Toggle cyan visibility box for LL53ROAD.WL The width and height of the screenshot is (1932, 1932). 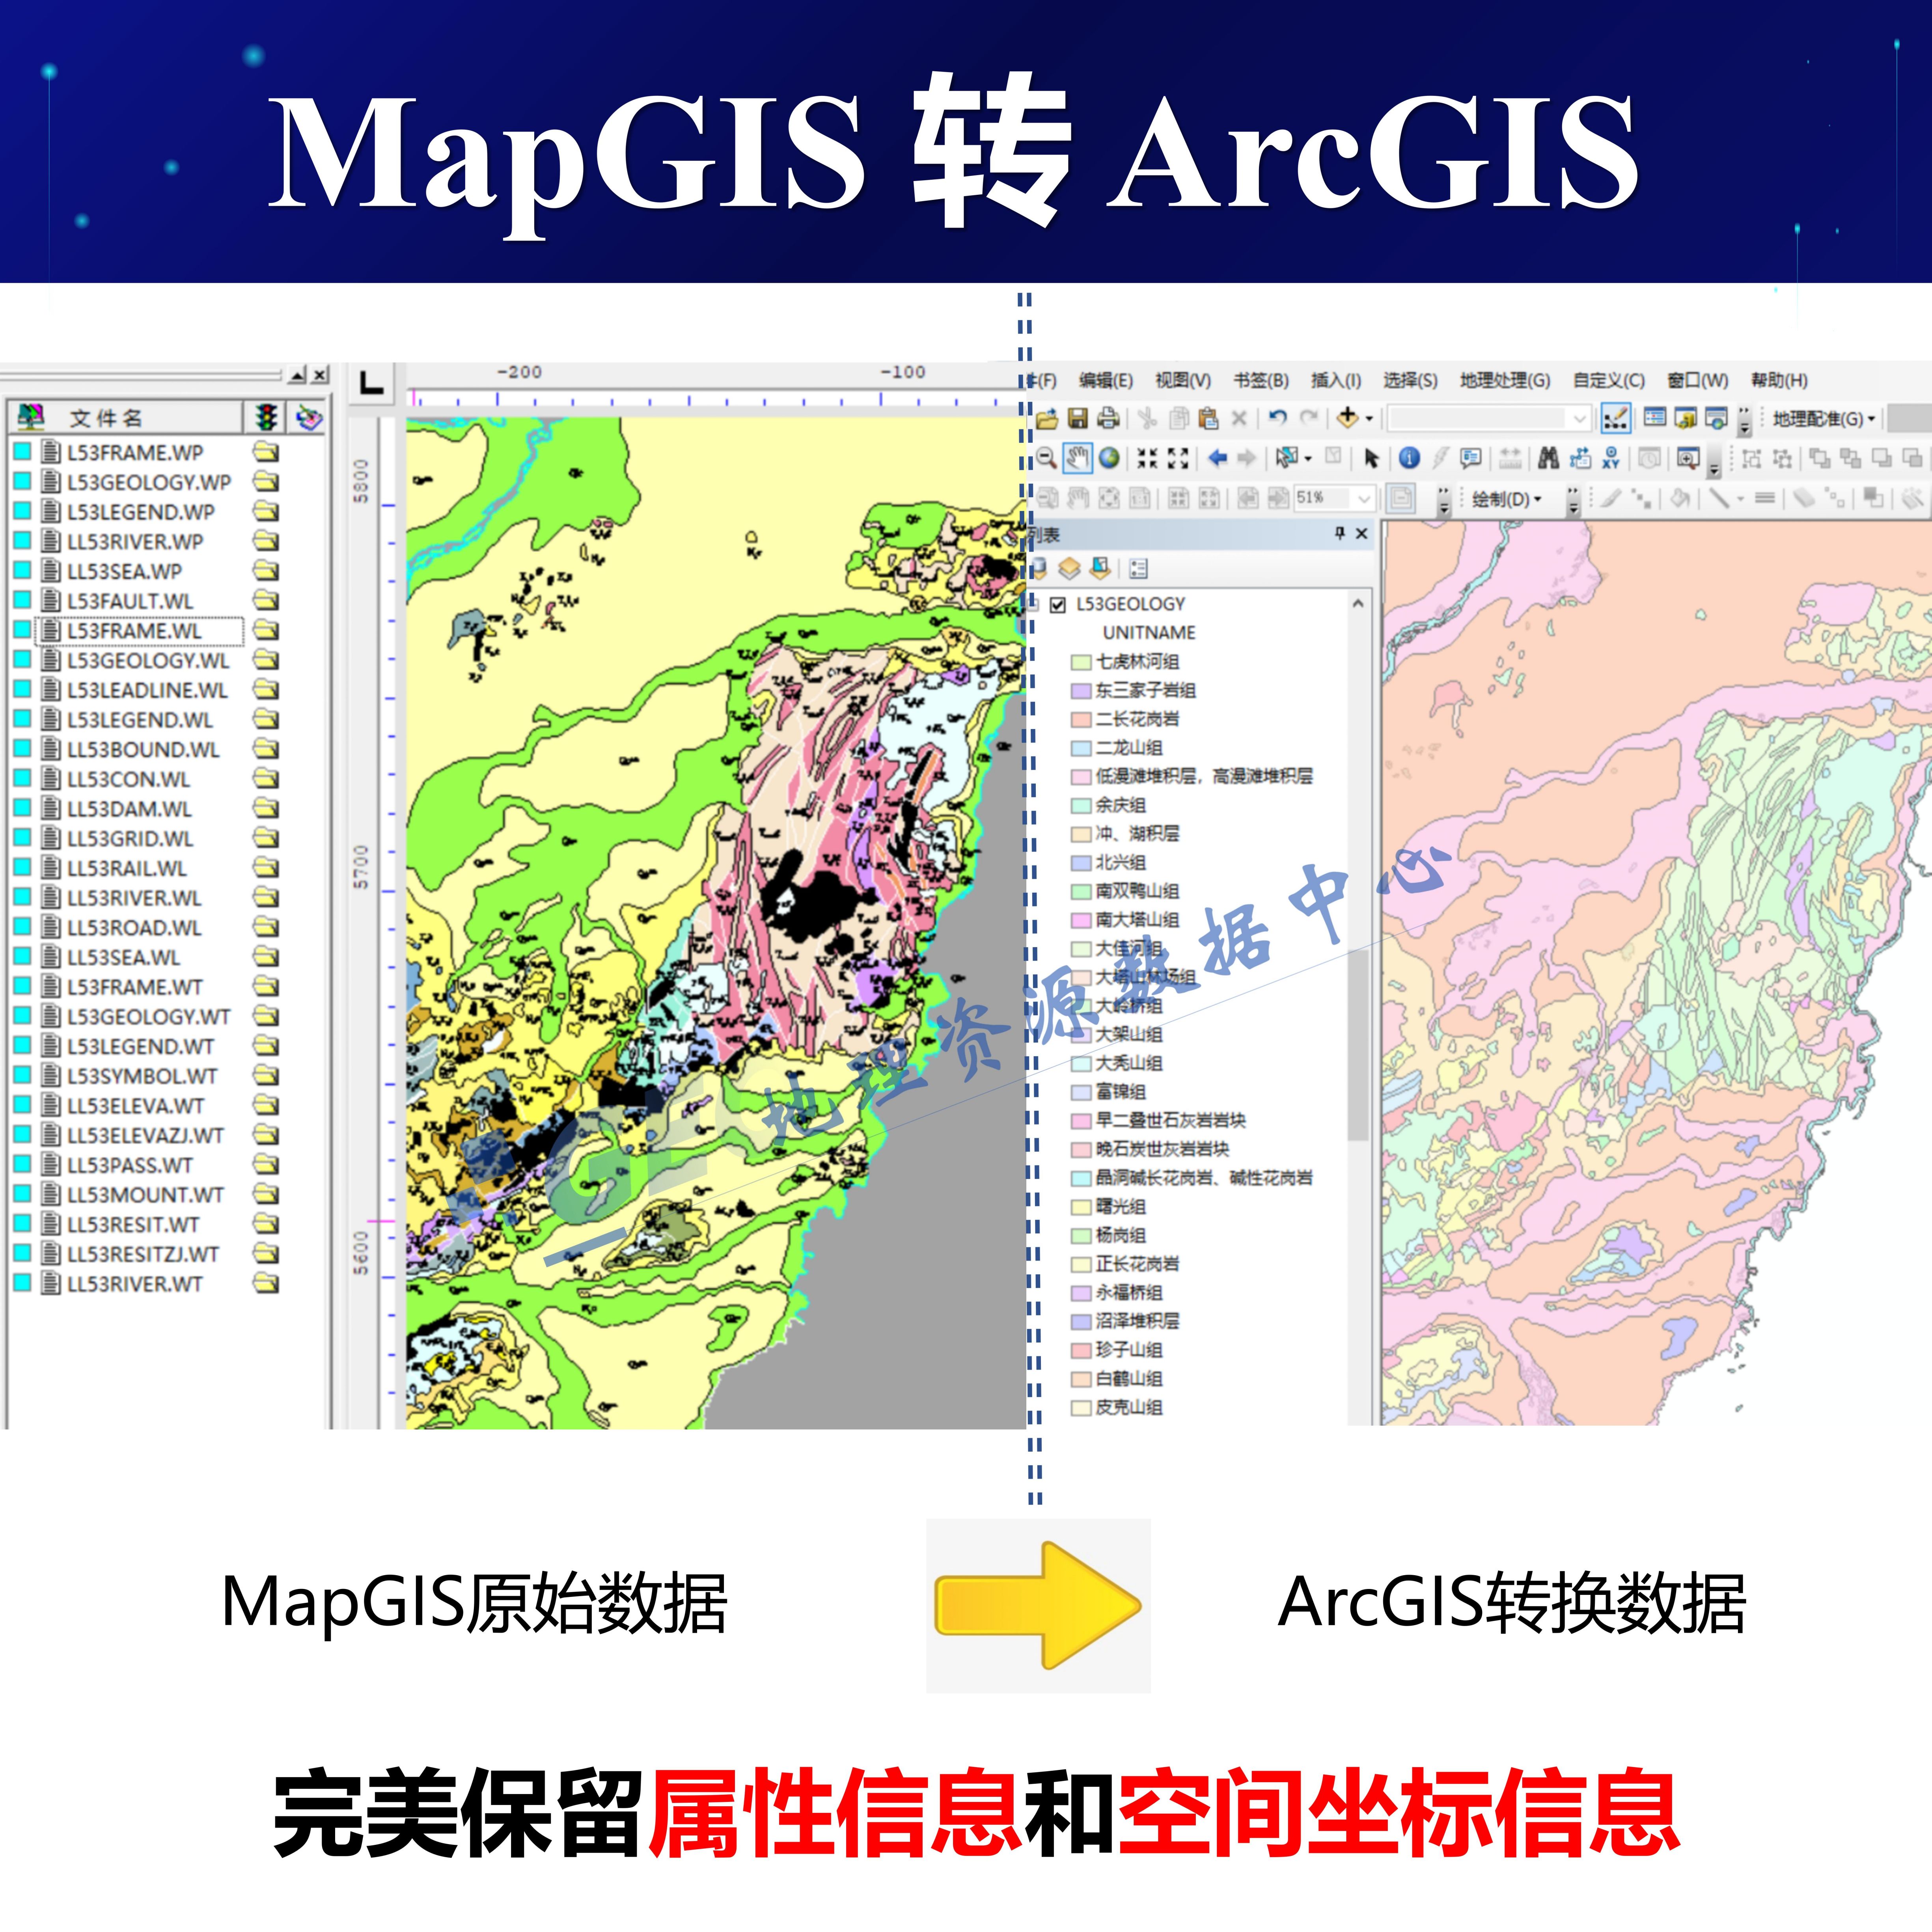(x=22, y=927)
